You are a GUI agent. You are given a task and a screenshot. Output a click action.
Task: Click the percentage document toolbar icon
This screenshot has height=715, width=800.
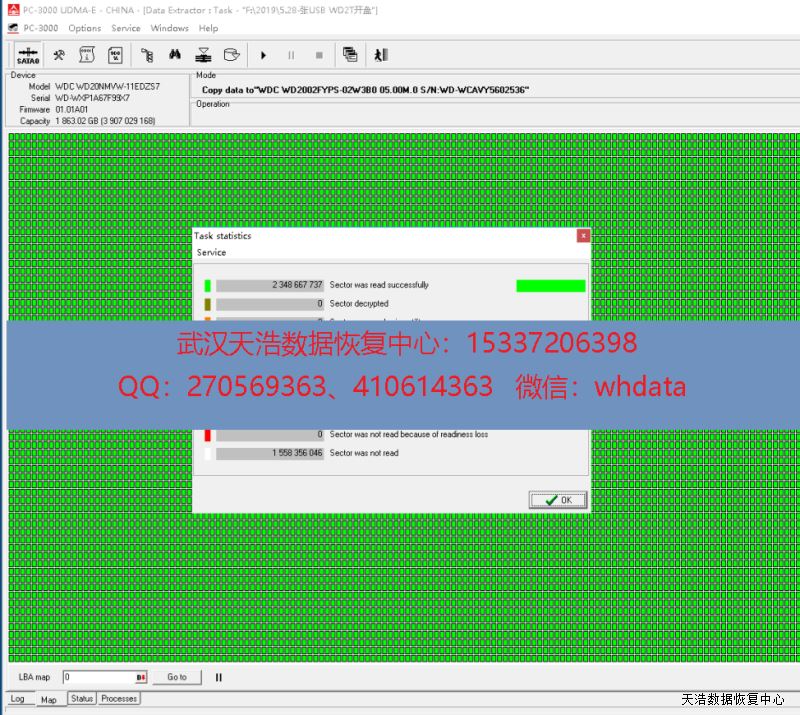pos(116,55)
